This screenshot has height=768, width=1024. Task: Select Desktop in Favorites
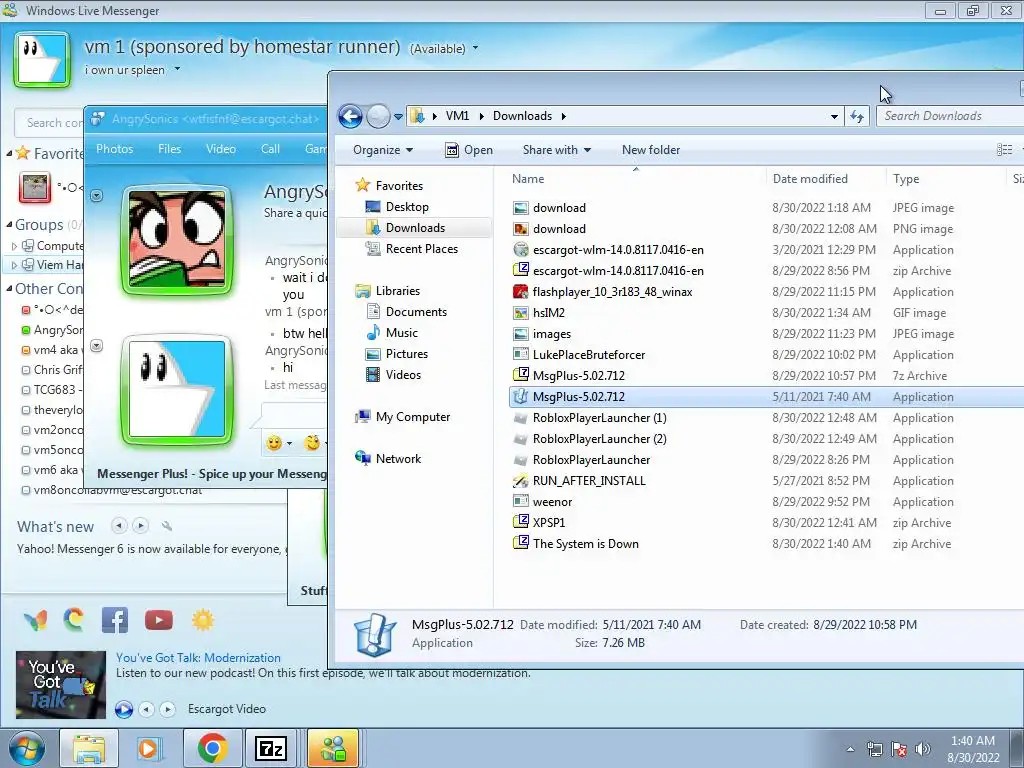point(407,206)
